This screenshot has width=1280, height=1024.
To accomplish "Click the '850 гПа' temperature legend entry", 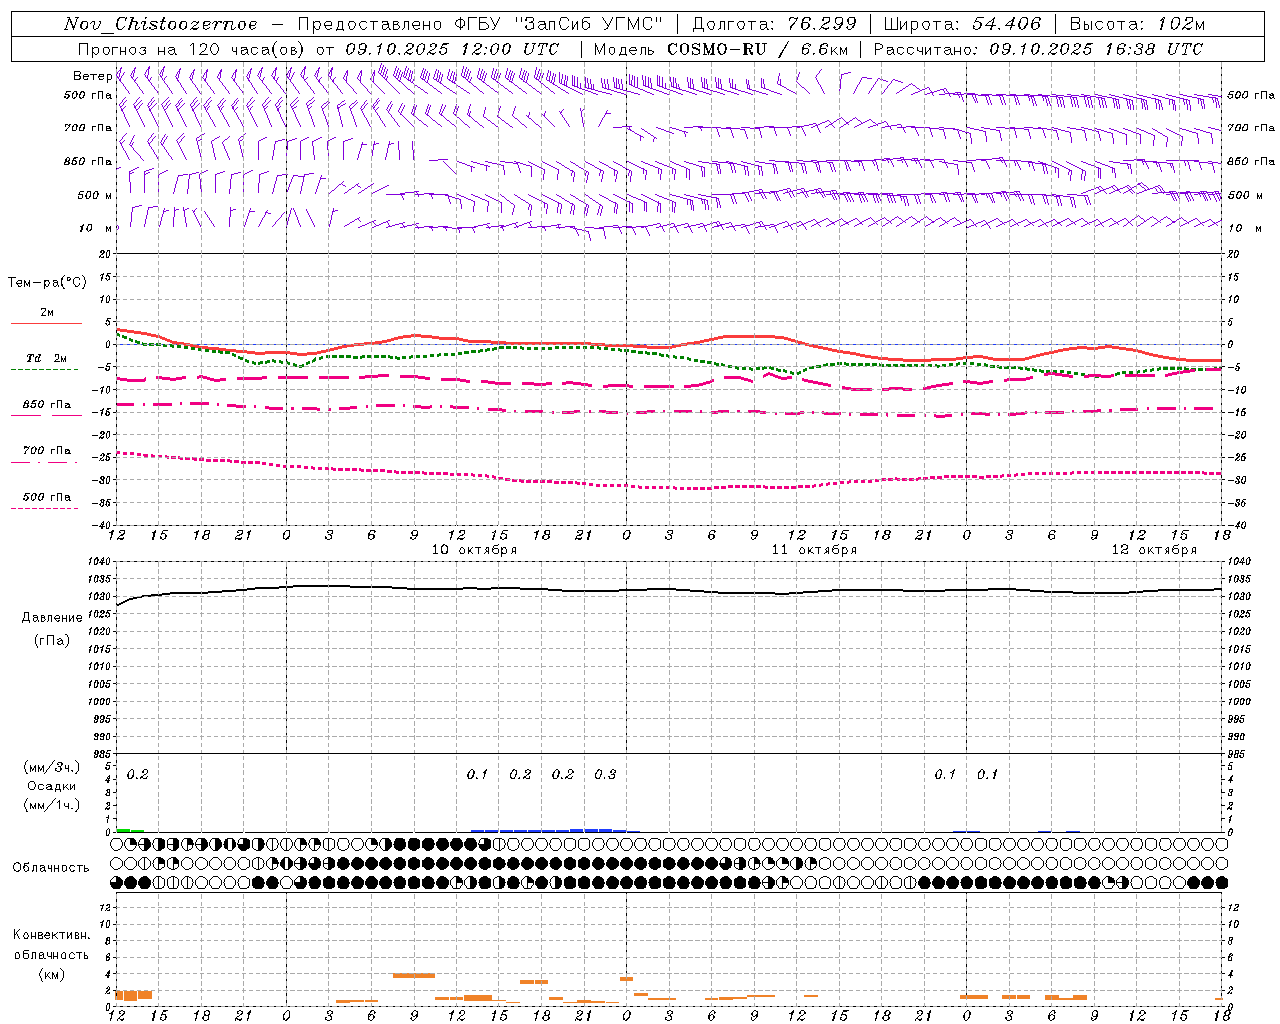I will pyautogui.click(x=46, y=405).
